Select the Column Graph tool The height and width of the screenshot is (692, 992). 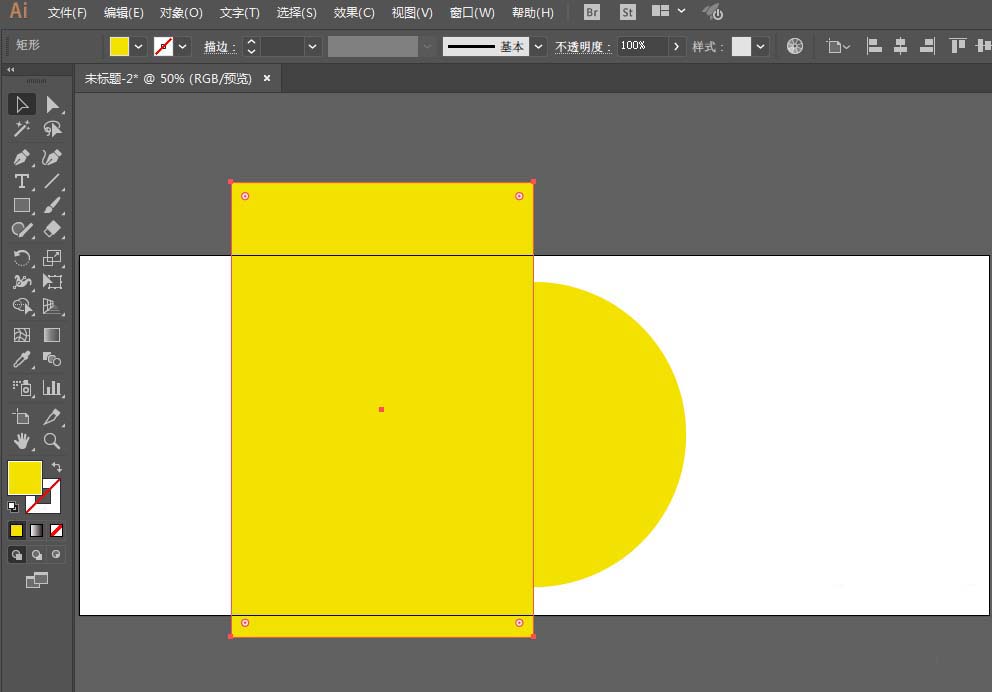(53, 388)
